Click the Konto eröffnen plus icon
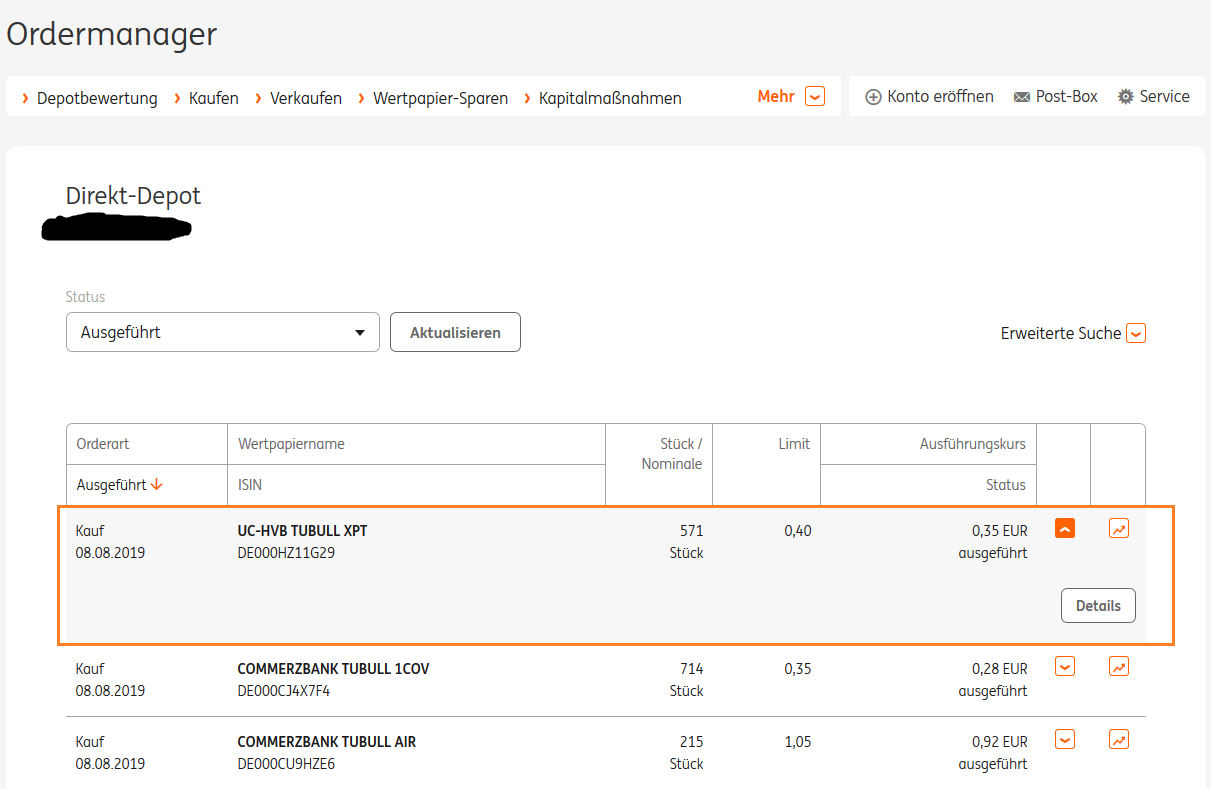 coord(873,97)
